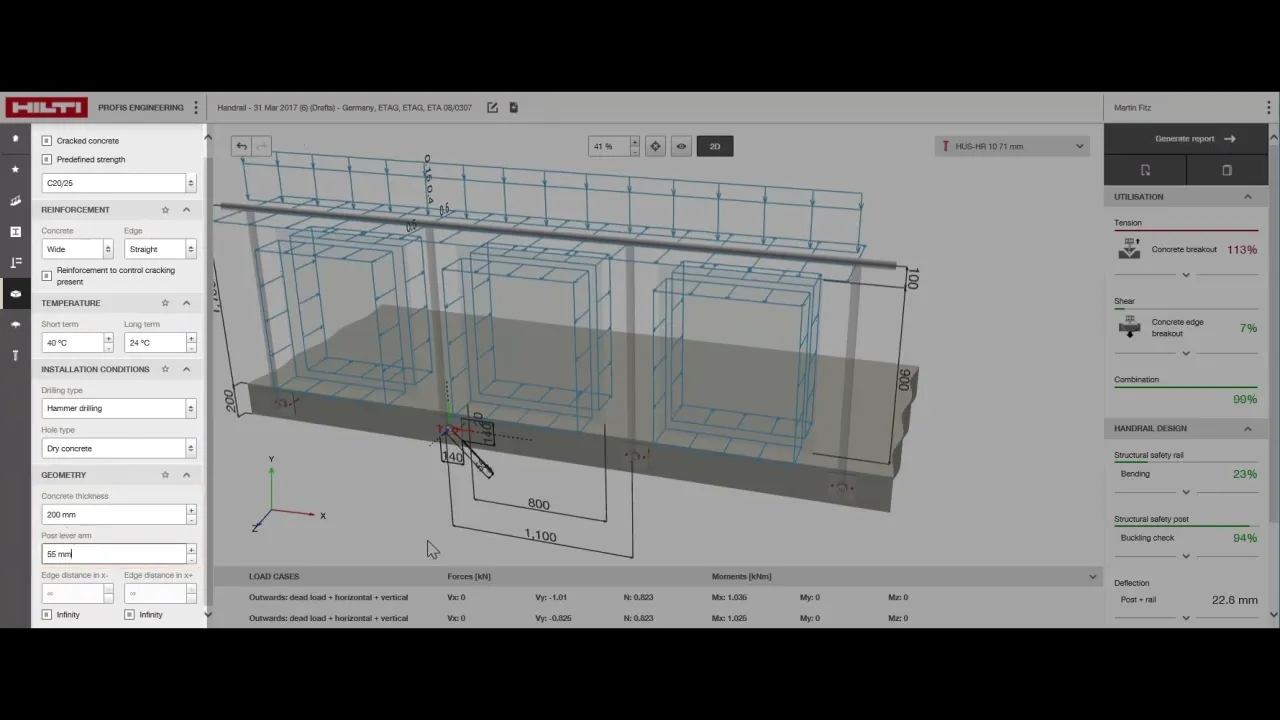Click the edit project name pencil icon
The image size is (1280, 720).
coord(492,107)
